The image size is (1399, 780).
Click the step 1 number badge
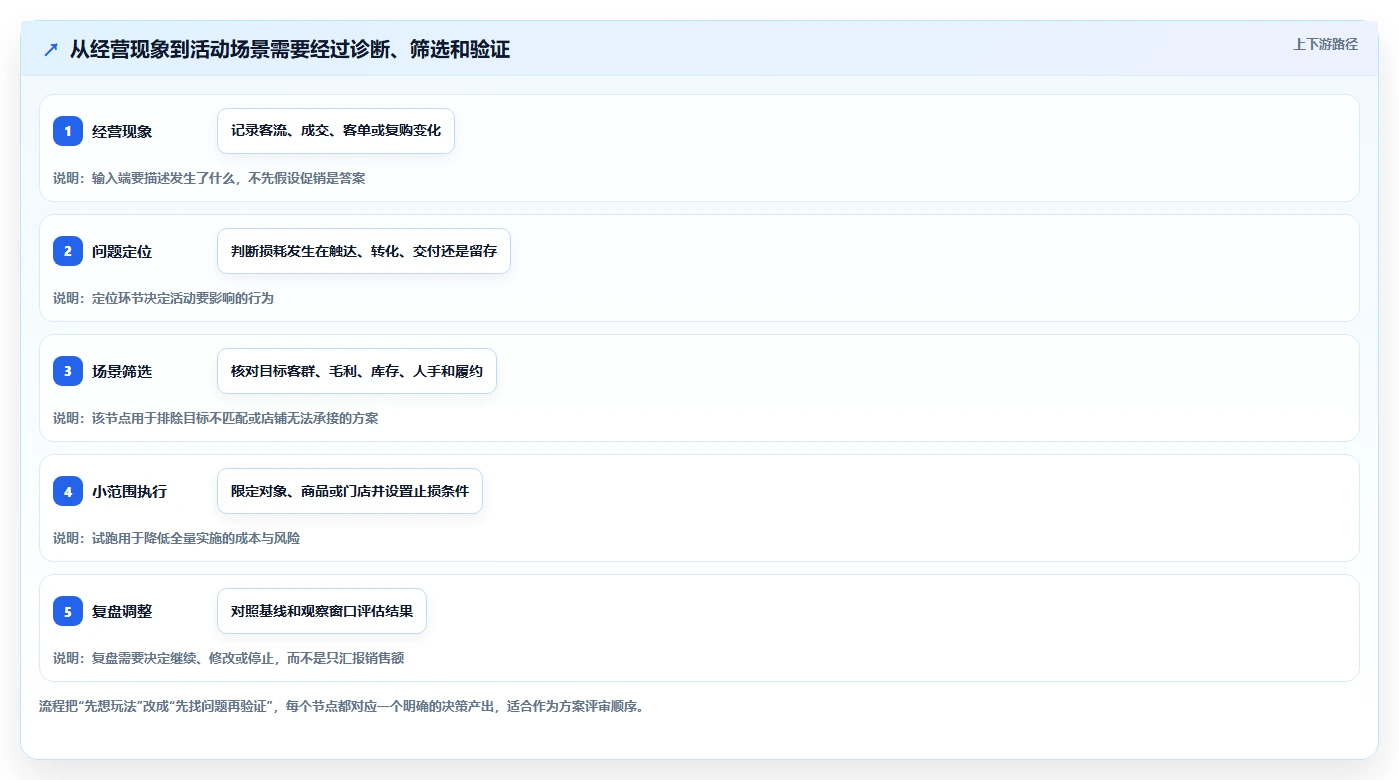tap(68, 131)
